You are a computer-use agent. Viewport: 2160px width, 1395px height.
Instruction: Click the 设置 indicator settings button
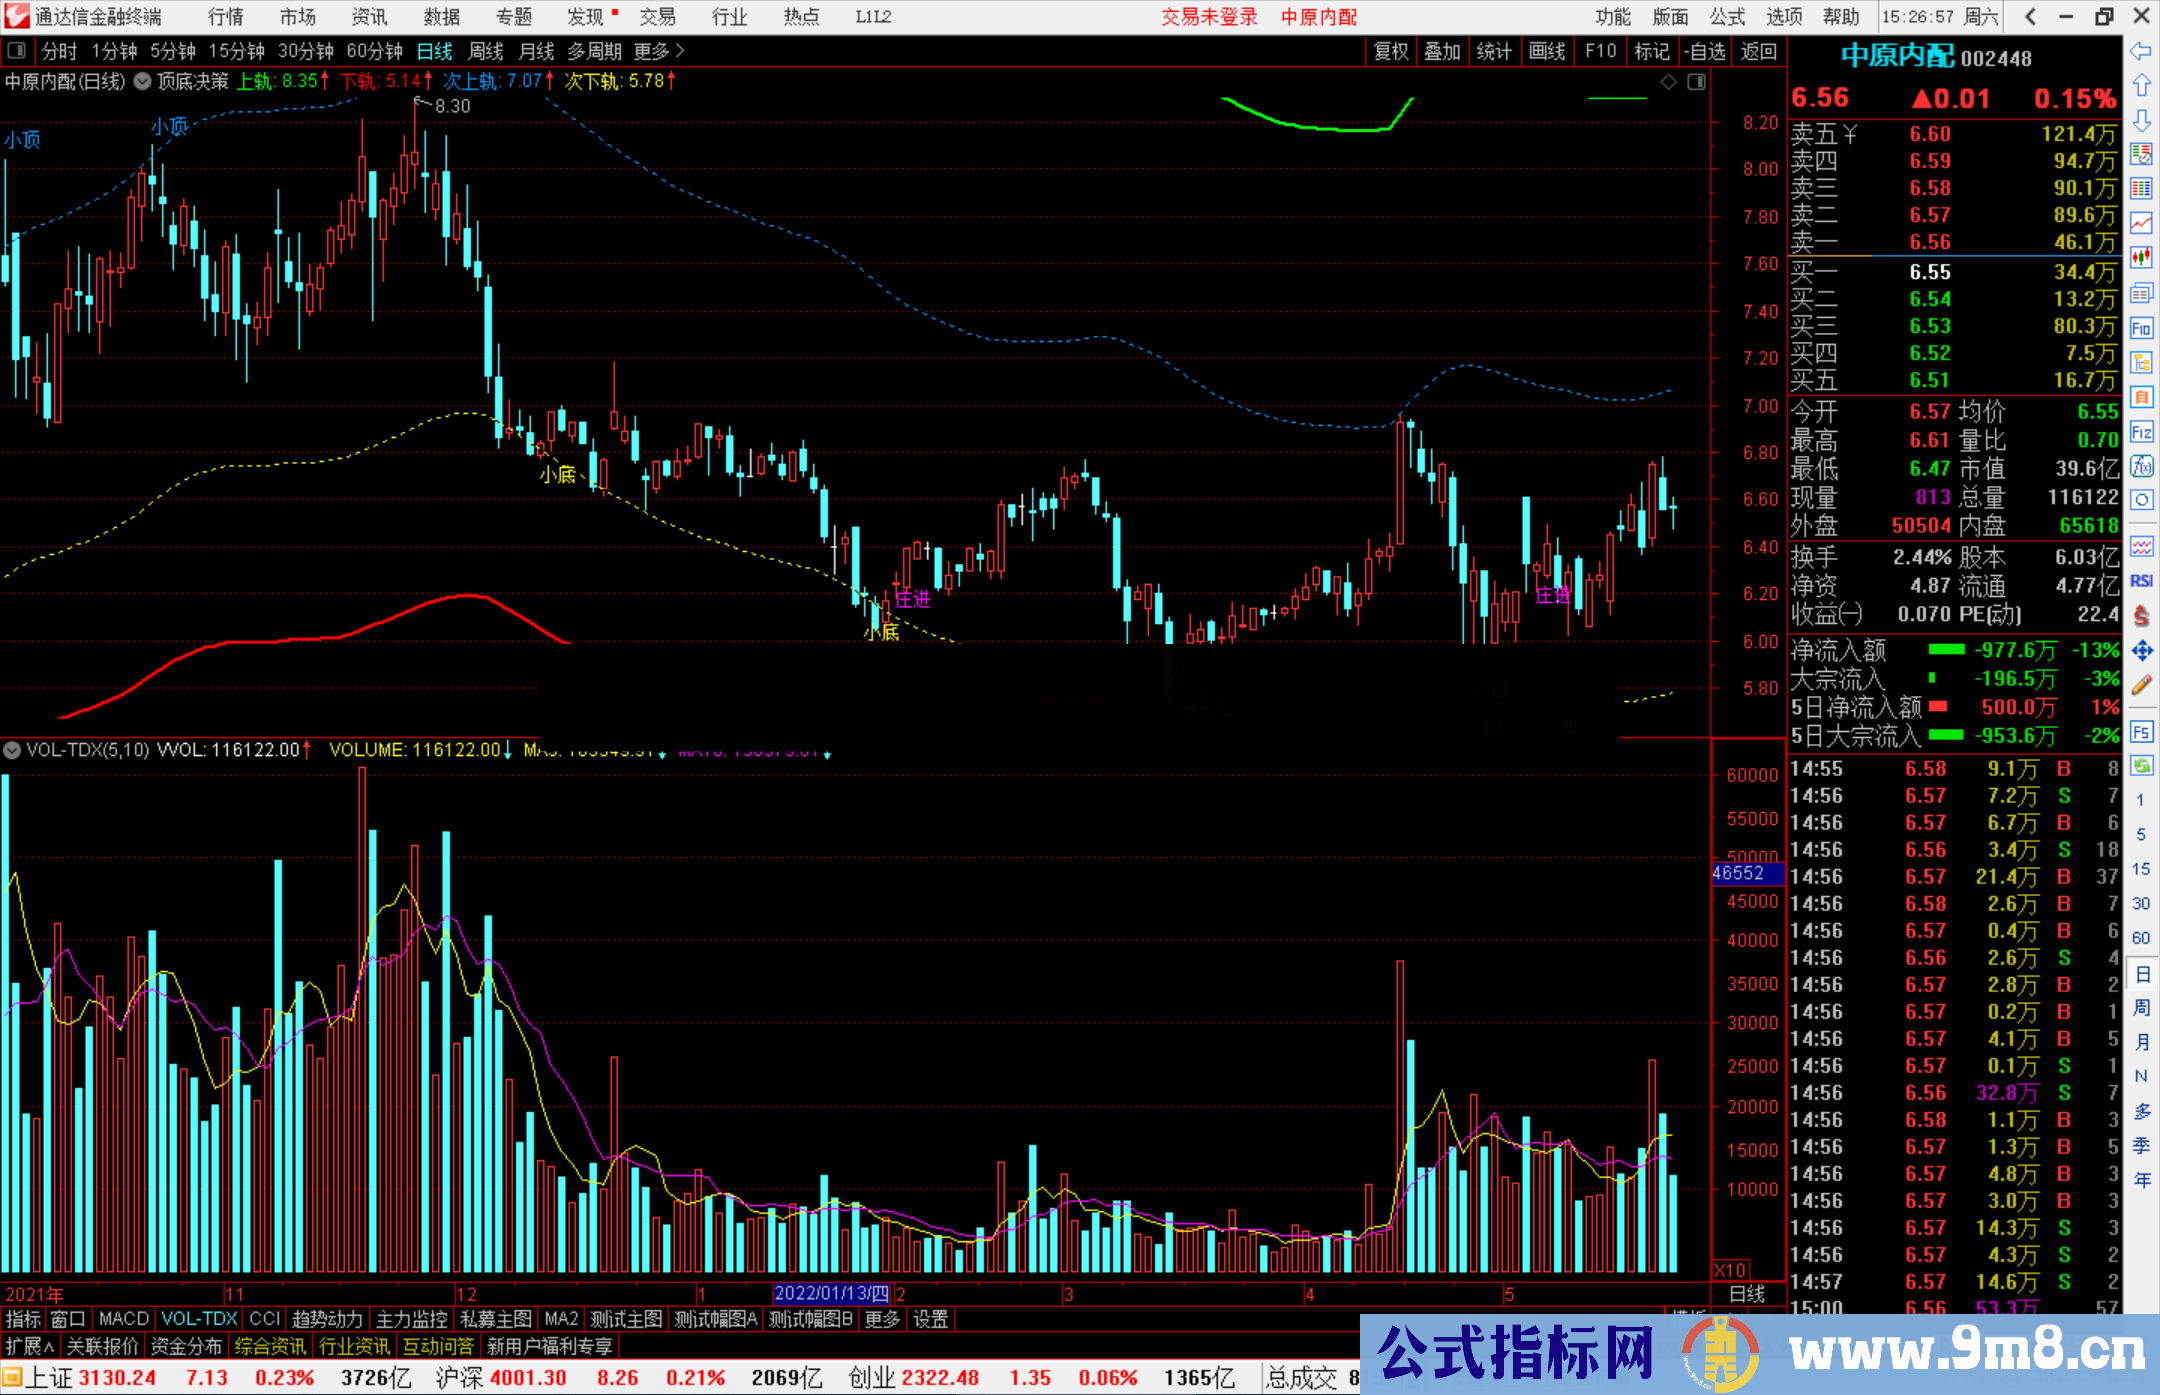click(930, 1319)
